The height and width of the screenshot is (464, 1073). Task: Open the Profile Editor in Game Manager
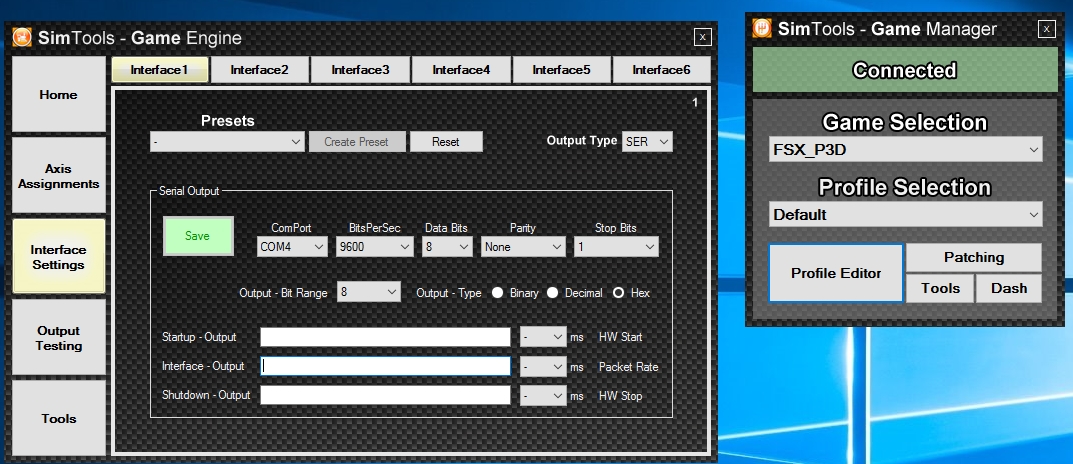tap(836, 273)
